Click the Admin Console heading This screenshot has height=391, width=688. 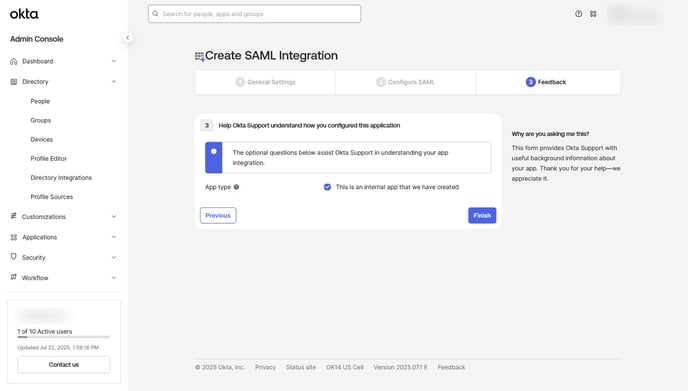37,39
